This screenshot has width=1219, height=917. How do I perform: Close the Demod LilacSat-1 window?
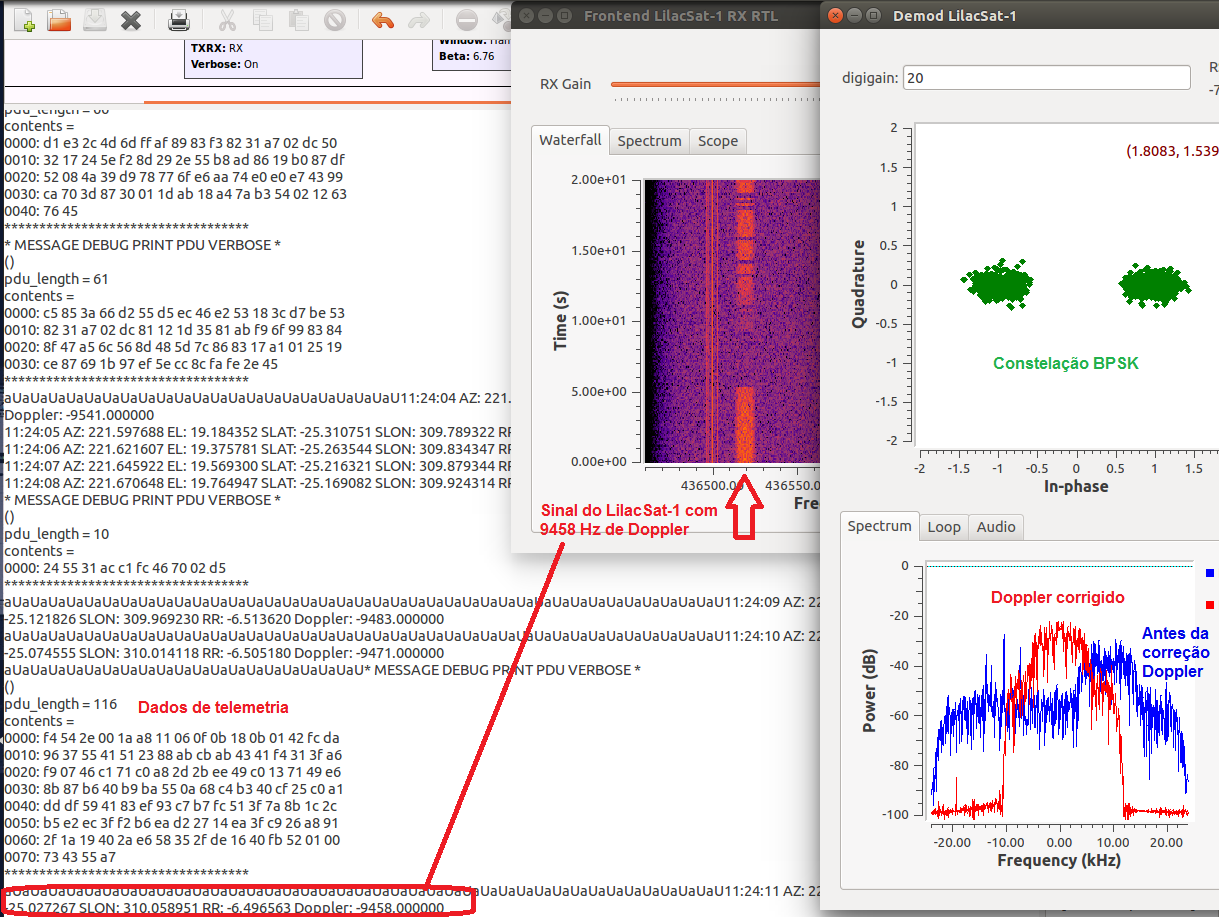pyautogui.click(x=836, y=15)
